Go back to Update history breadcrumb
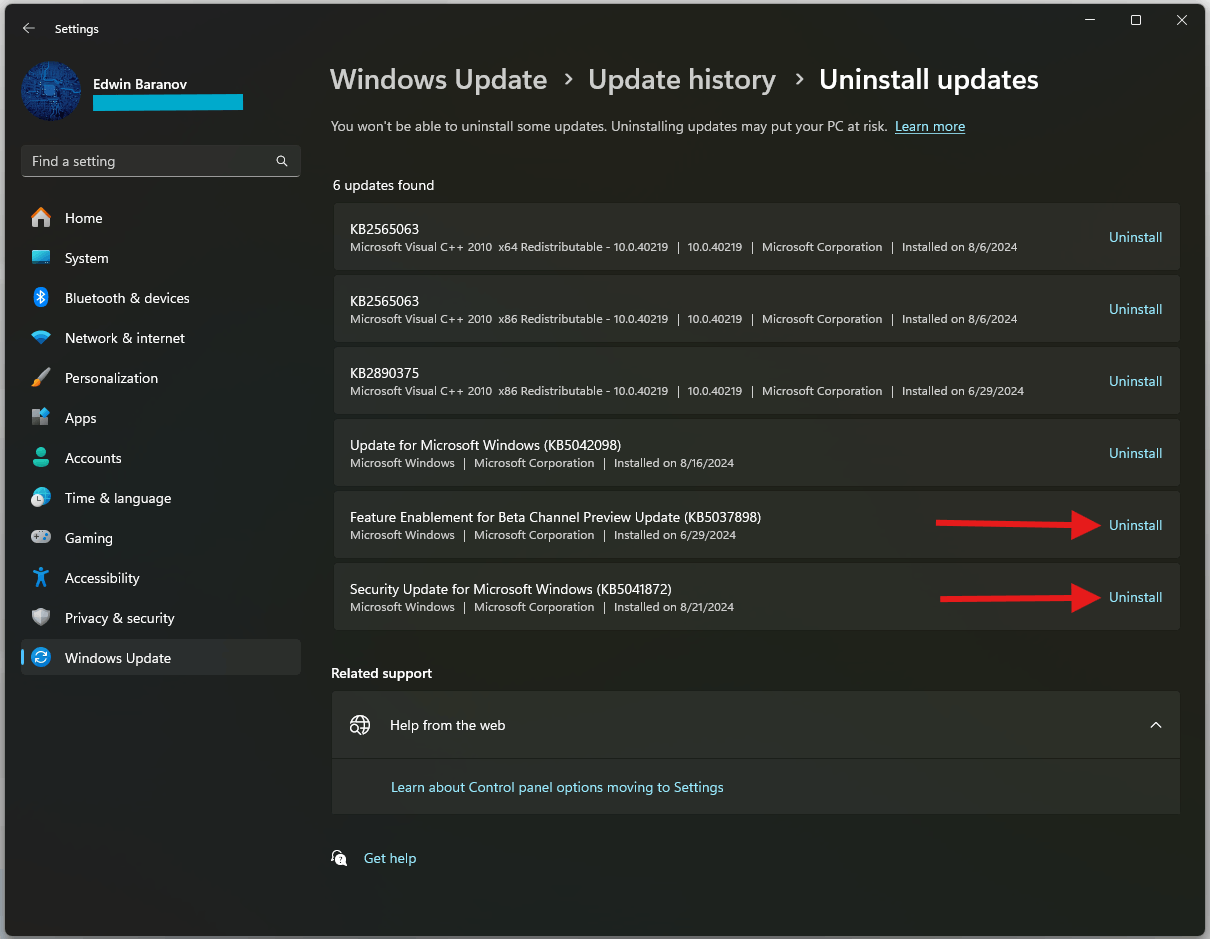This screenshot has width=1210, height=939. point(682,80)
